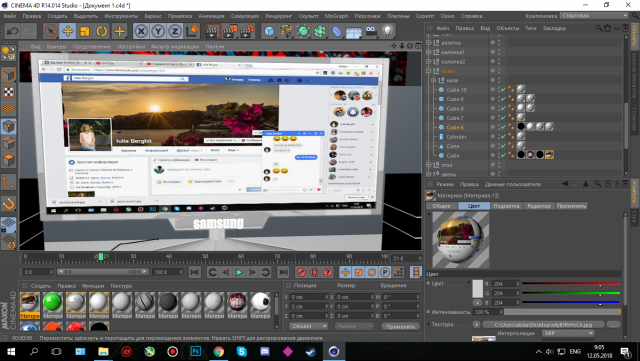Open the Персонаж menu

click(367, 16)
